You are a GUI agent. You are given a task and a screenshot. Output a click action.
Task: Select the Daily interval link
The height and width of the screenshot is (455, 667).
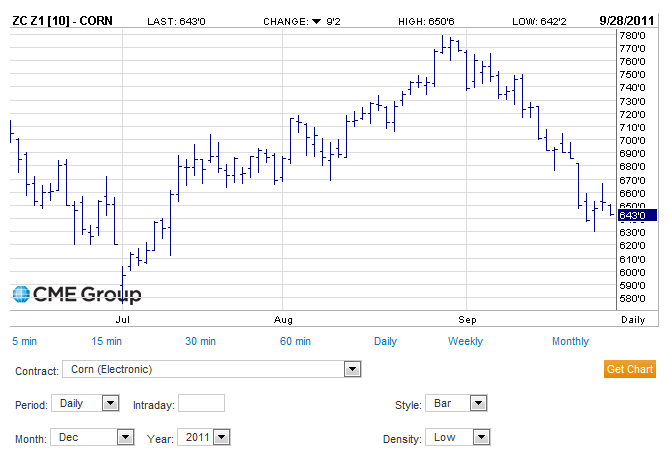pos(385,341)
